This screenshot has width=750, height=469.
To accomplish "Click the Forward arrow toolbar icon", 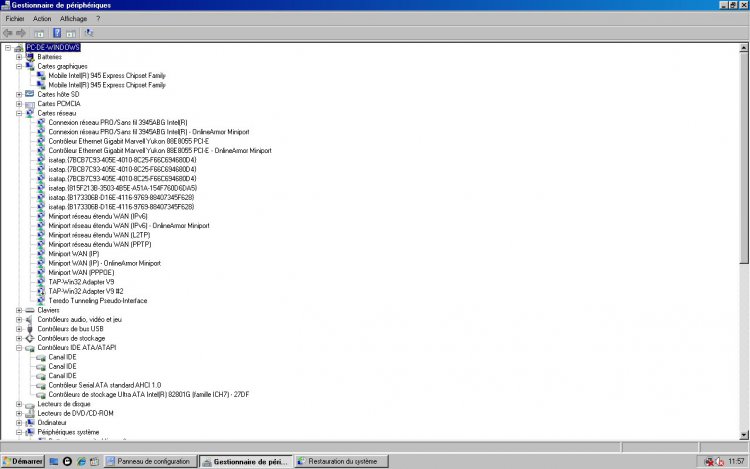I will (21, 33).
